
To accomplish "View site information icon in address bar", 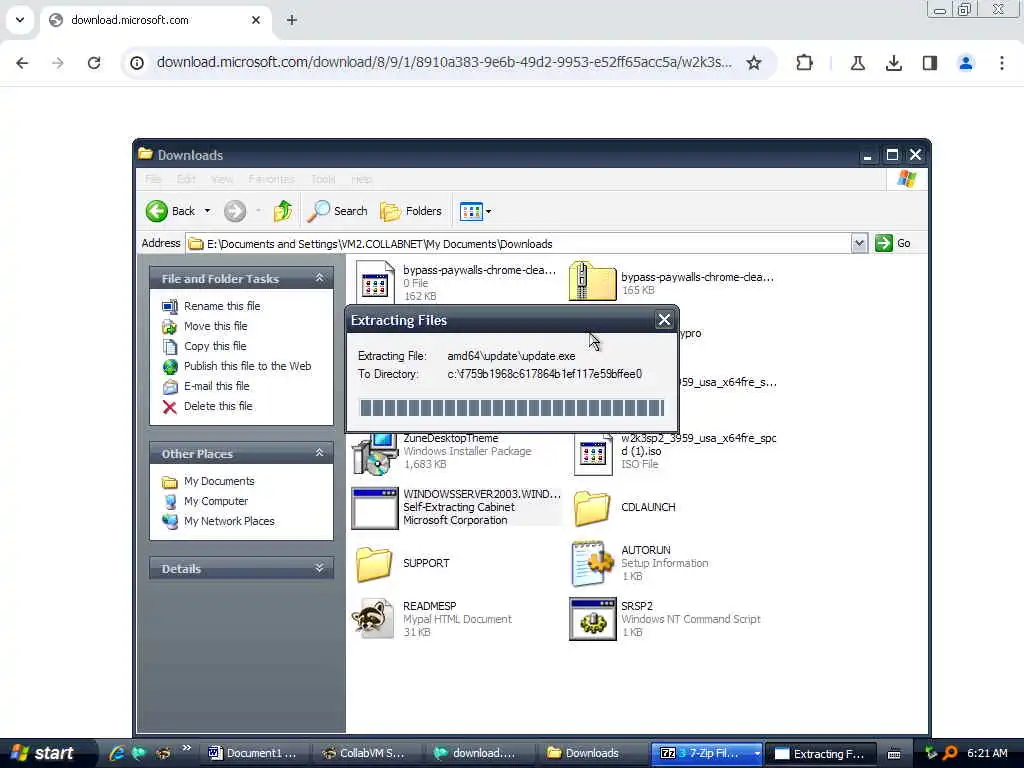I will [137, 63].
